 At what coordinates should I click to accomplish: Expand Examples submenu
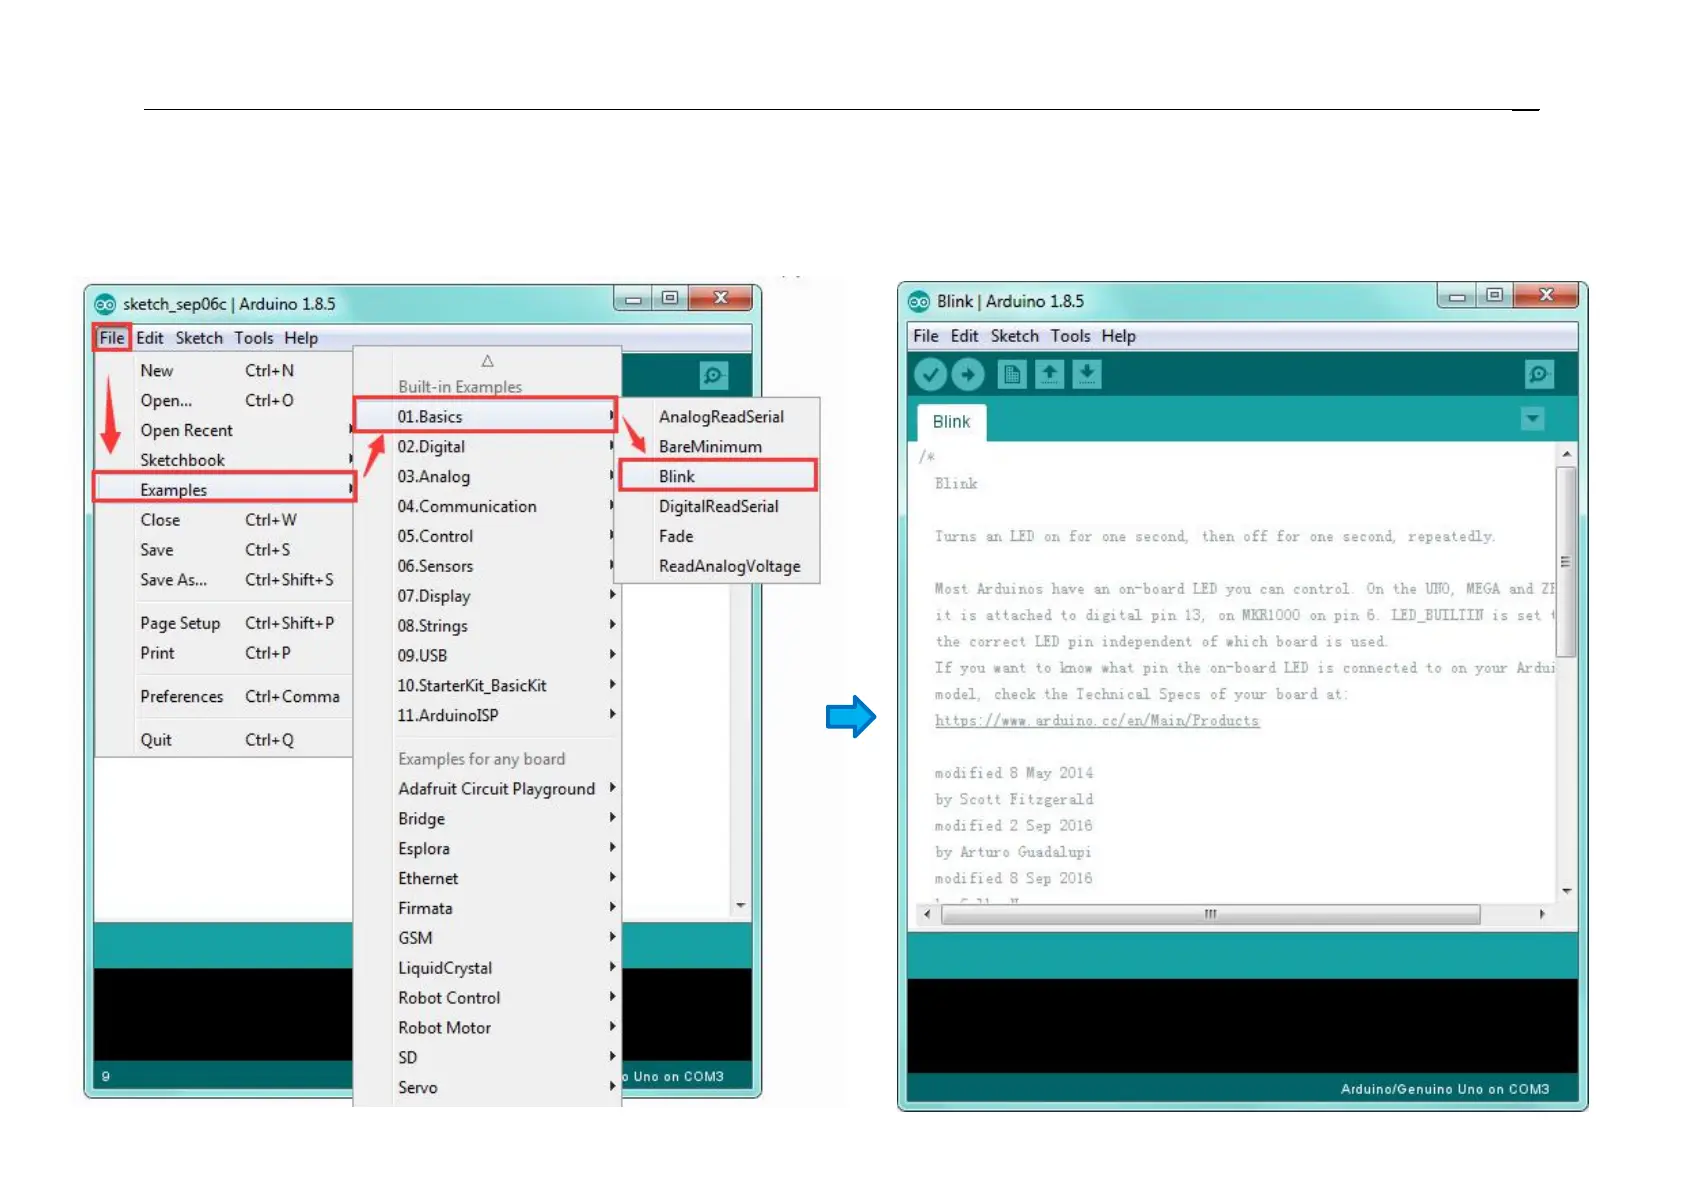[x=224, y=490]
